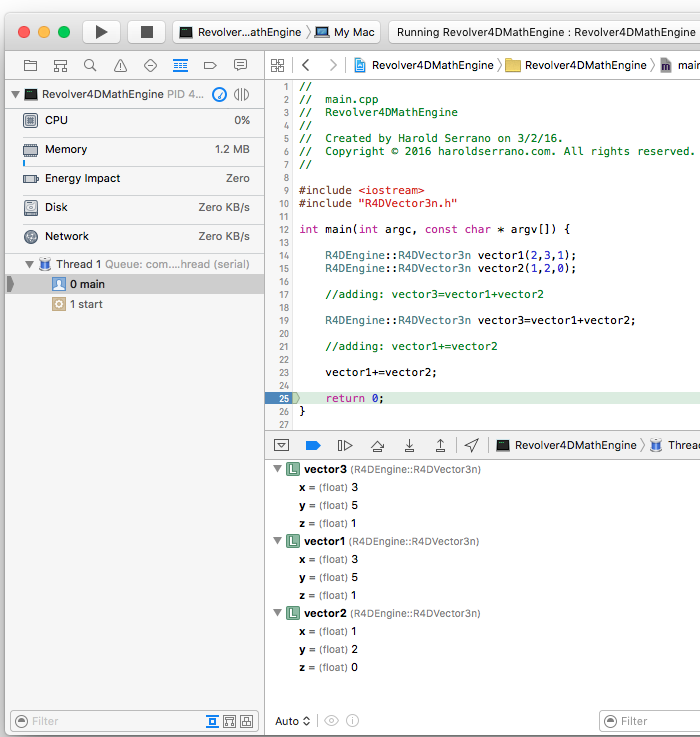Click the Step Out button
The height and width of the screenshot is (737, 700).
(x=440, y=445)
